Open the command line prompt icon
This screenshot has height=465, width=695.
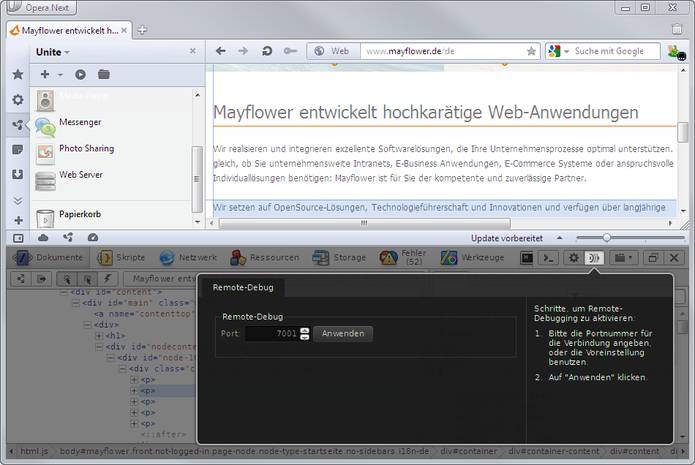click(548, 258)
